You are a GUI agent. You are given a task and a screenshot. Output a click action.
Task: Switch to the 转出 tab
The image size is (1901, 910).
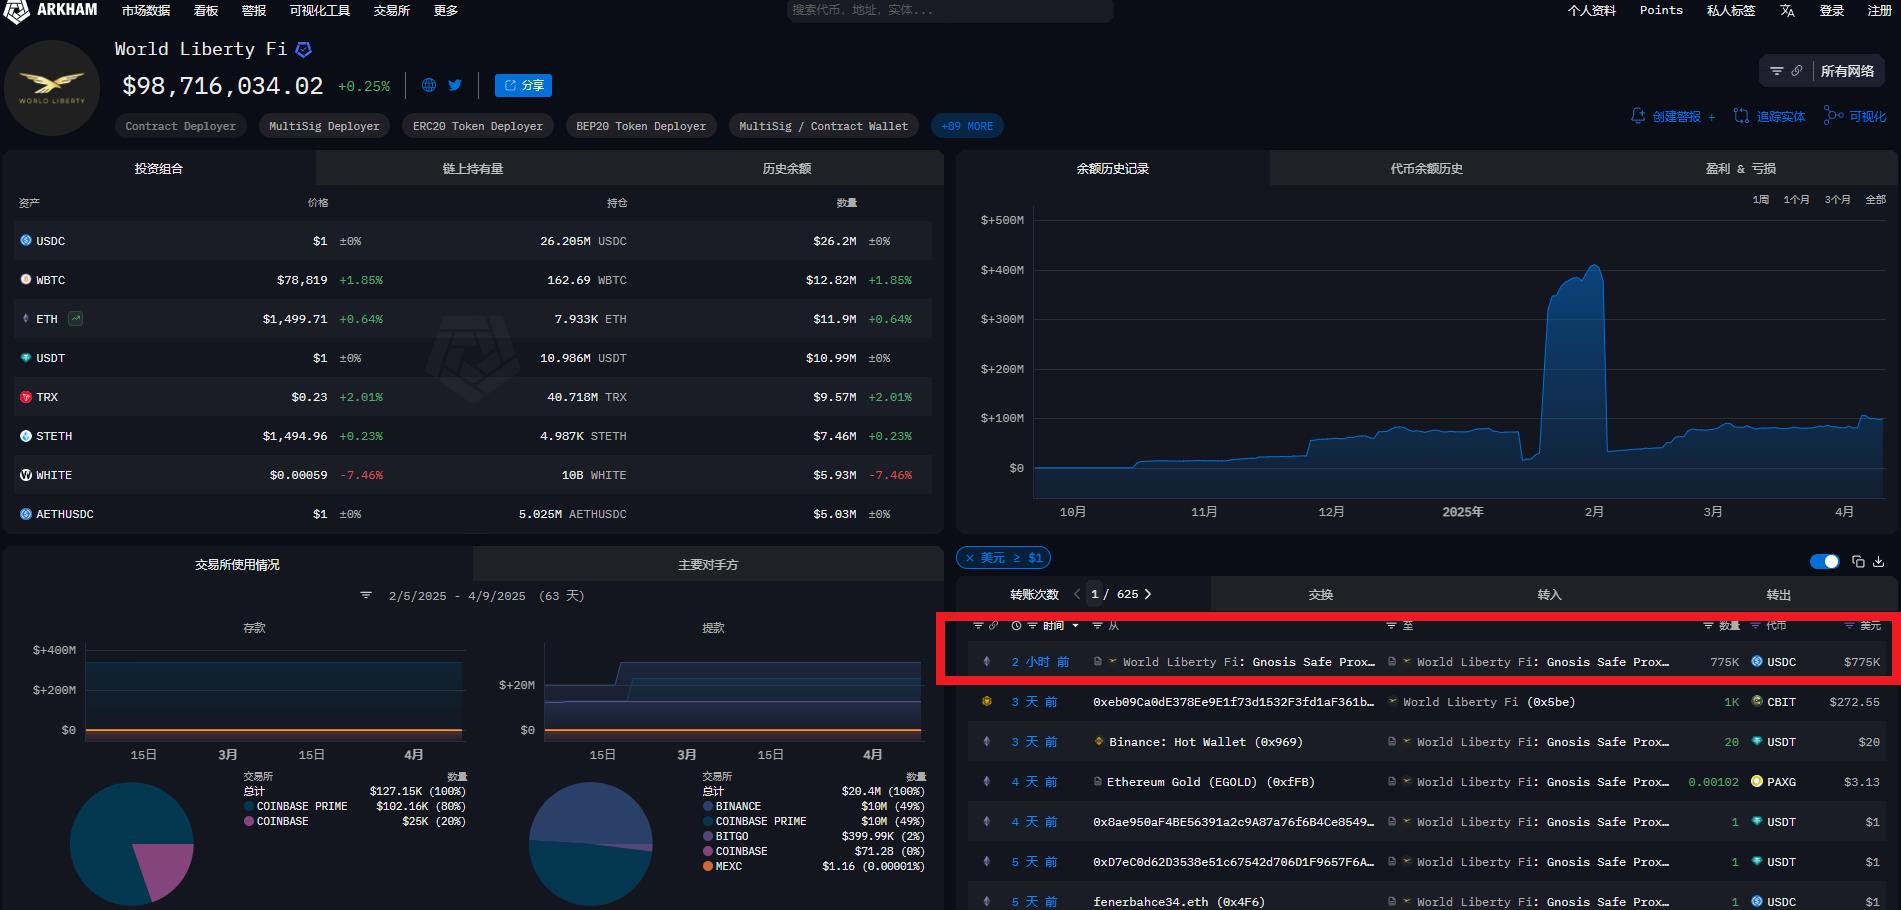[1779, 594]
